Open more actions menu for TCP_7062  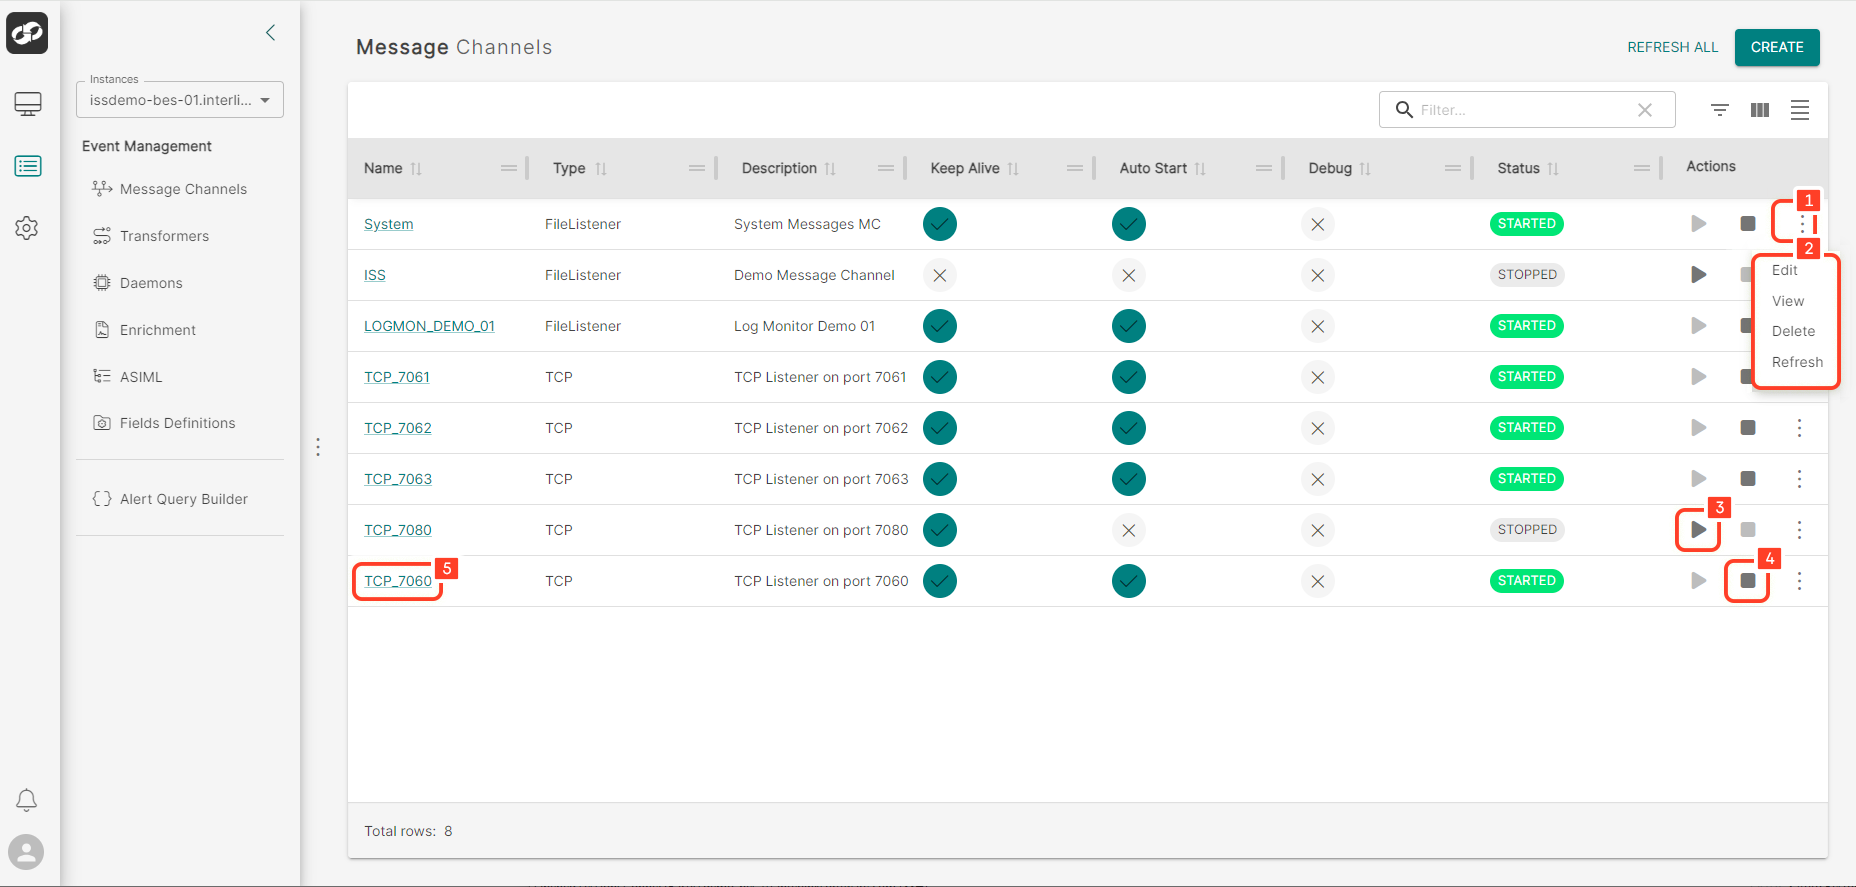point(1799,428)
